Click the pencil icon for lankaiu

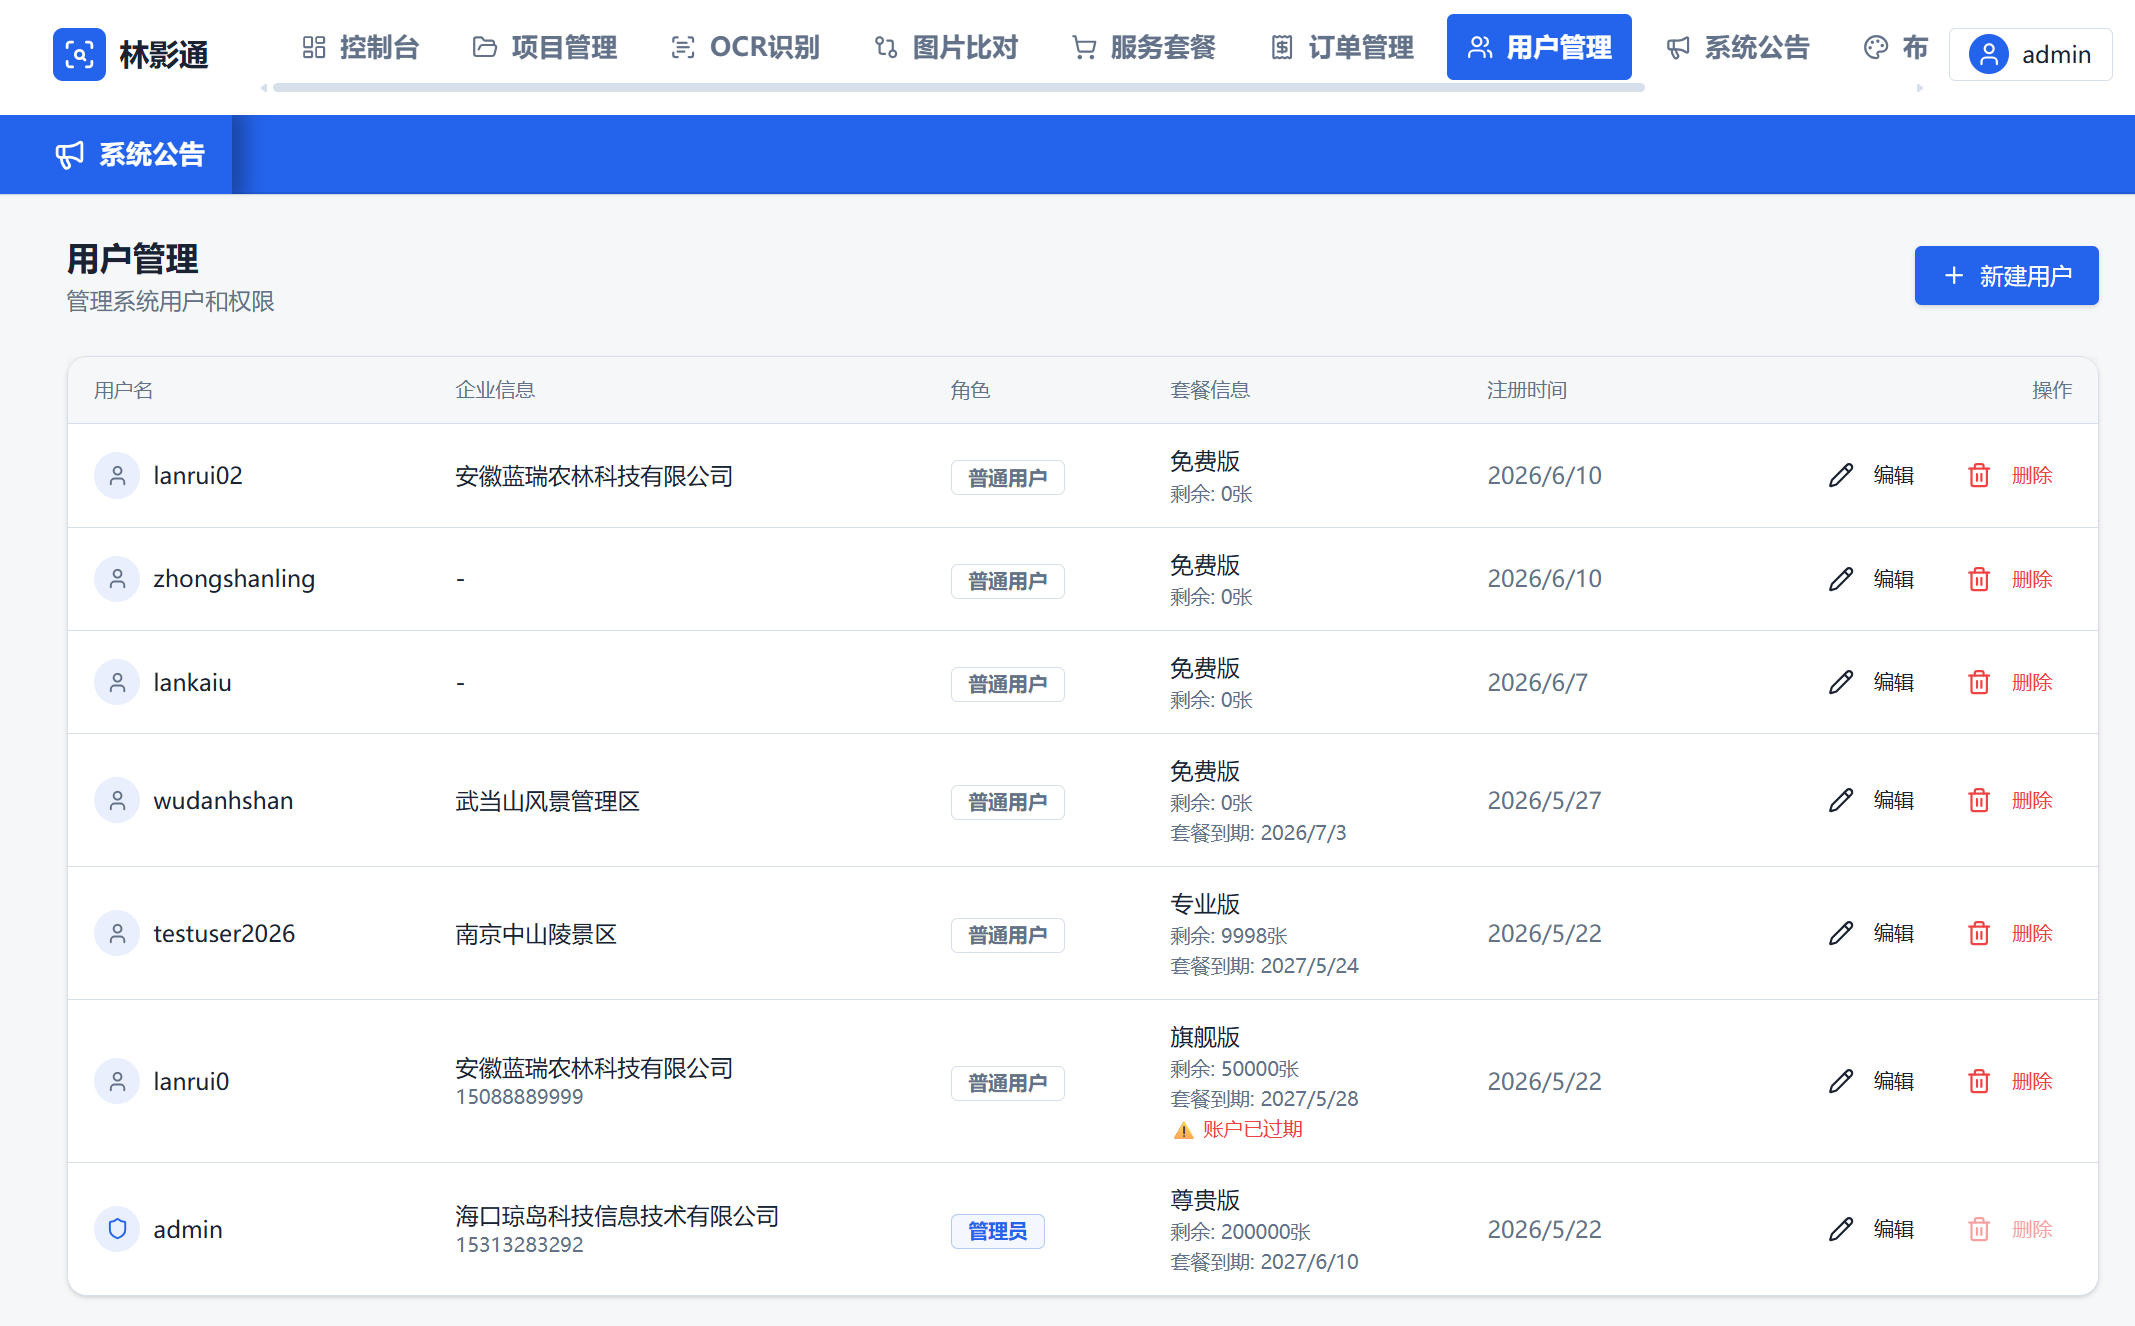[1841, 682]
